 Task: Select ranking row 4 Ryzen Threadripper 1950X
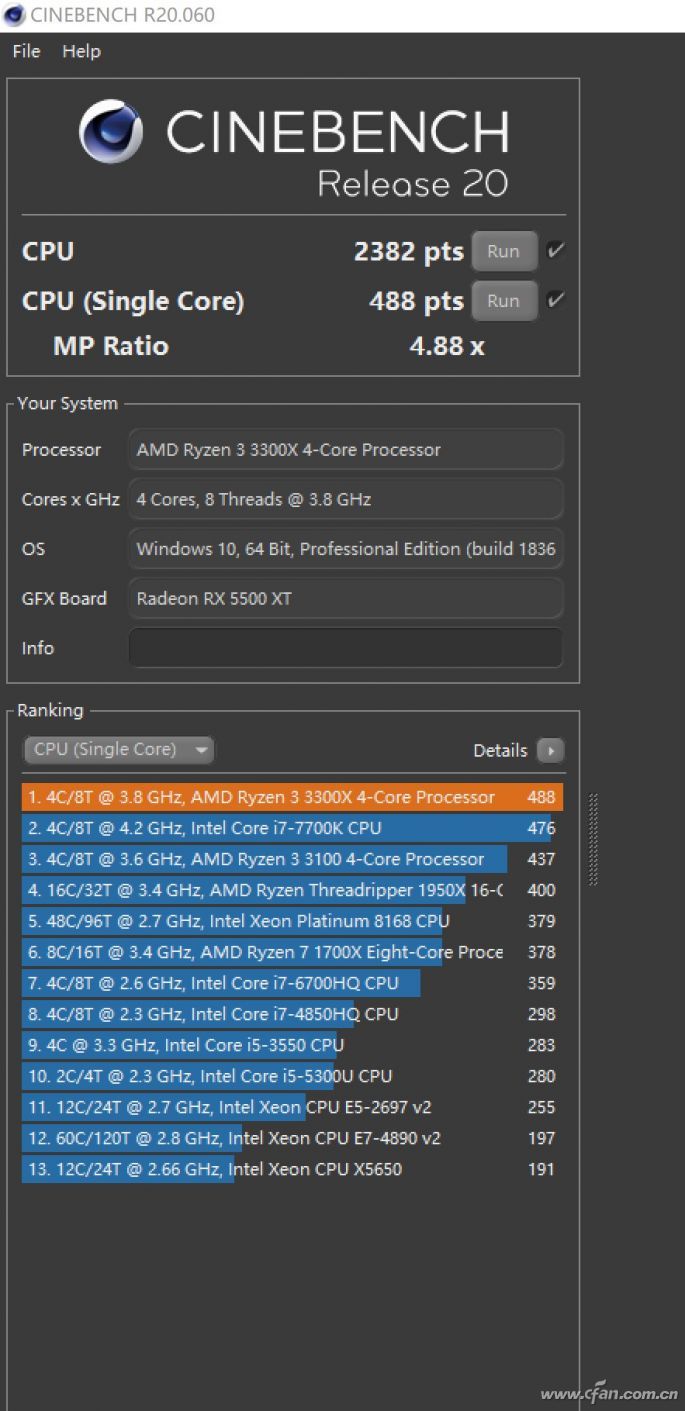tap(292, 890)
